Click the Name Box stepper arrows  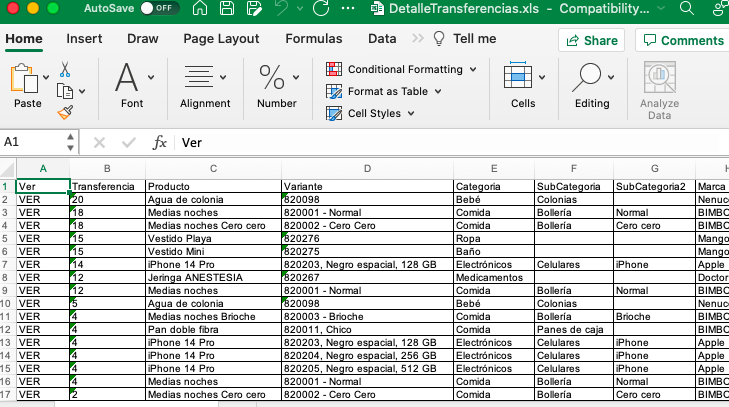pyautogui.click(x=70, y=142)
